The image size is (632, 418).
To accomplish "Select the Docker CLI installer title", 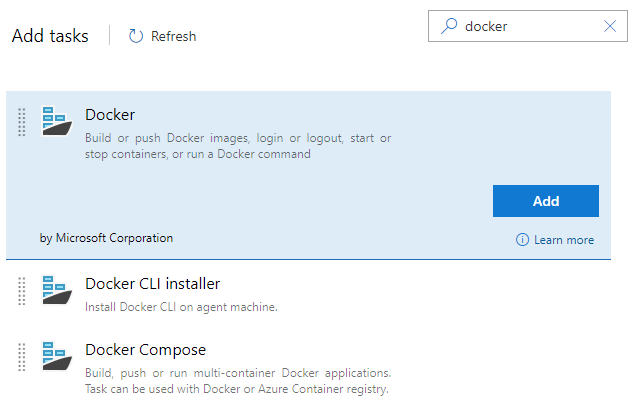I will (x=152, y=283).
